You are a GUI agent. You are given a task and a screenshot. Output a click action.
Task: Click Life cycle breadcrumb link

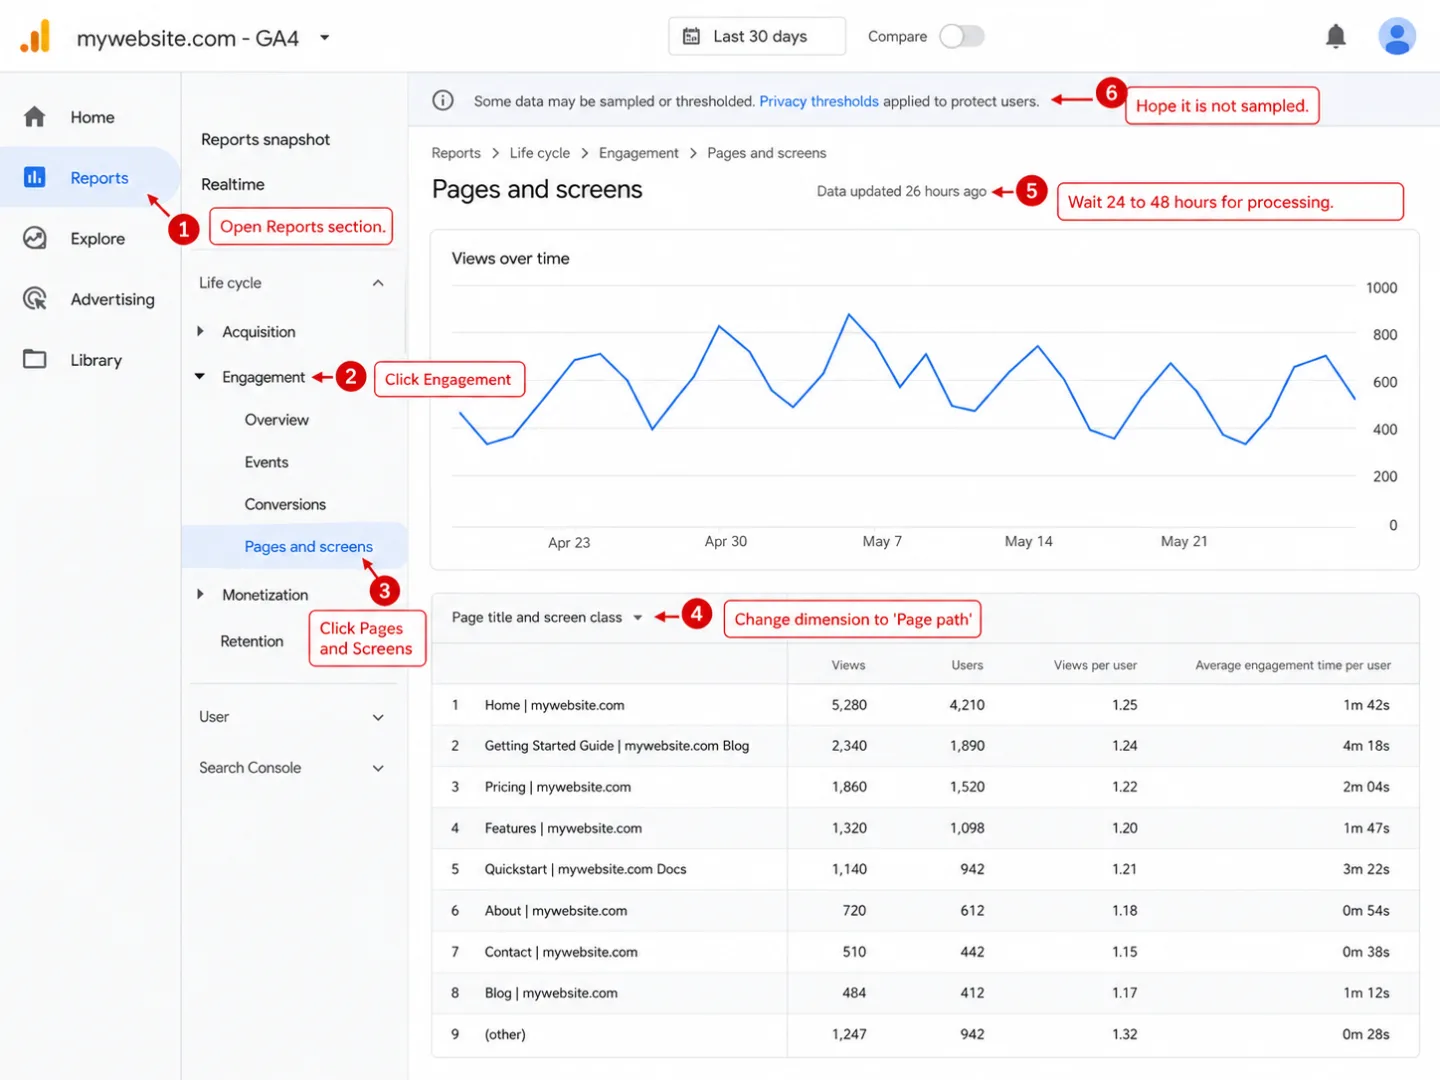[540, 153]
